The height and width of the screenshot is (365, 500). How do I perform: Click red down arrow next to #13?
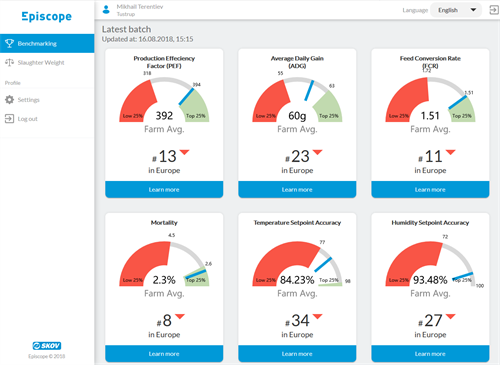coord(184,152)
